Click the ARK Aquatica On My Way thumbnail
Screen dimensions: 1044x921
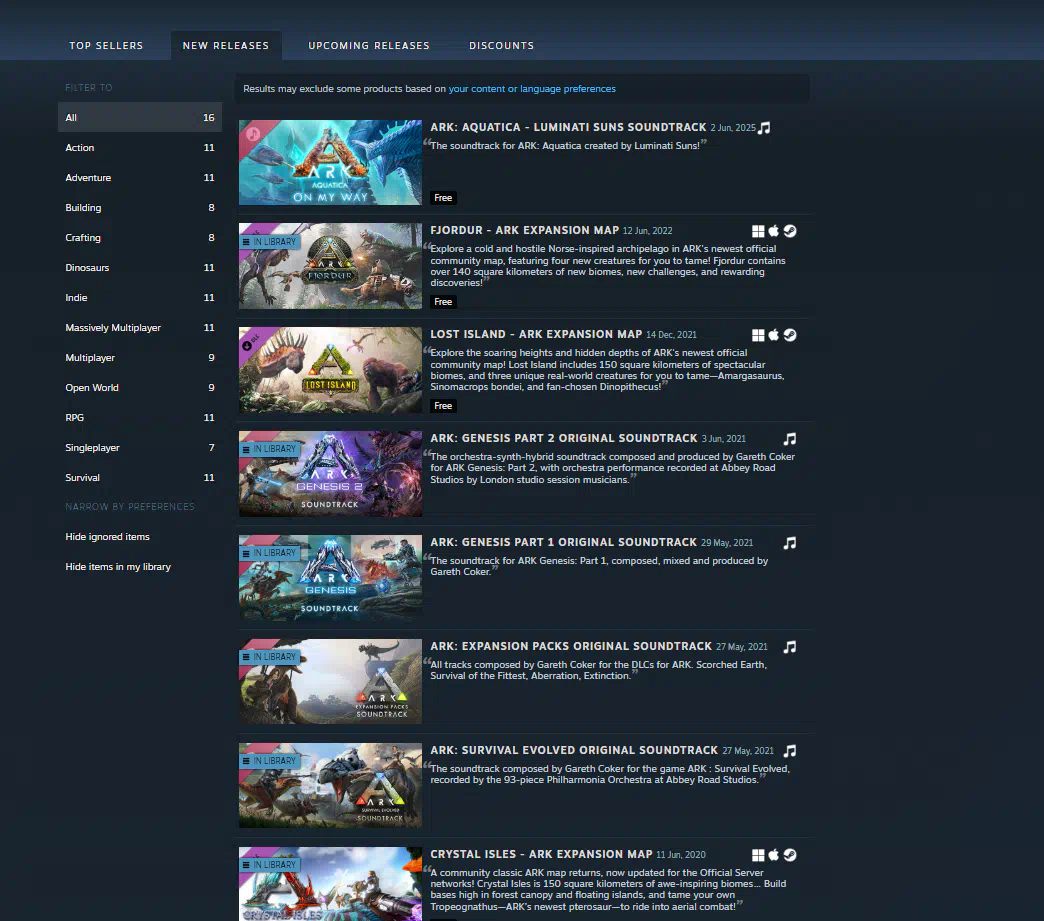330,162
